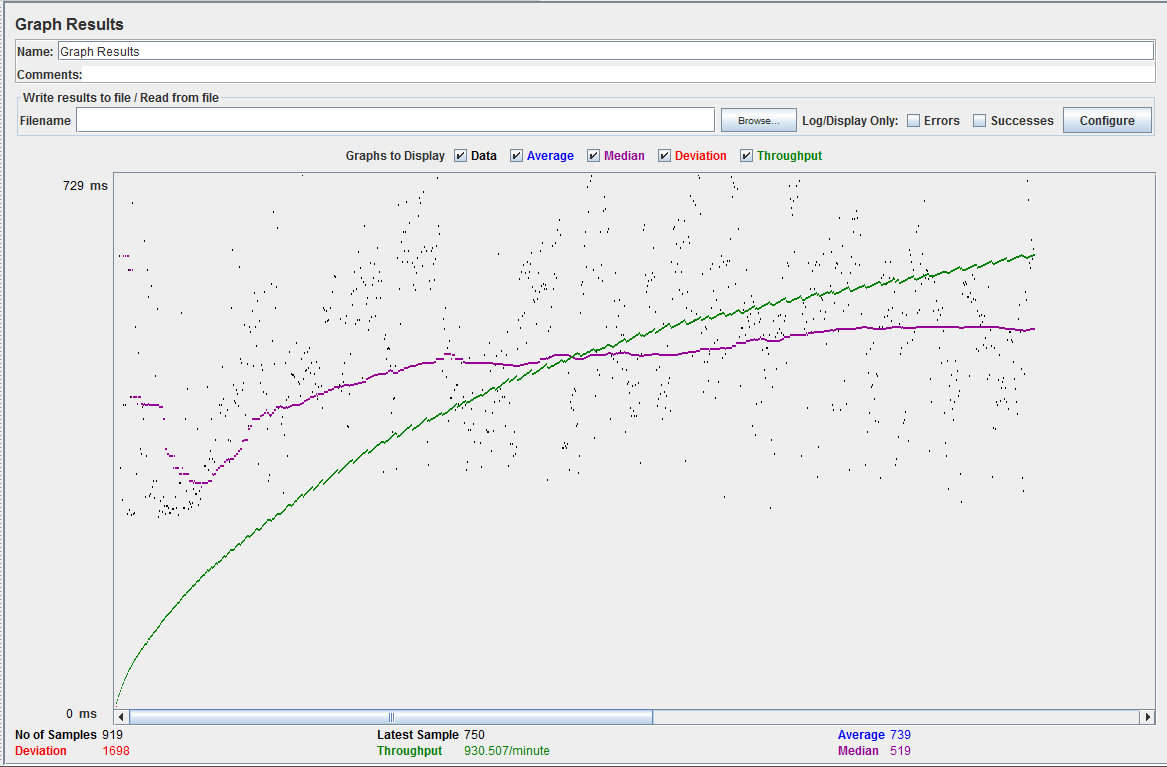Click the left scroll arrow icon

point(120,716)
